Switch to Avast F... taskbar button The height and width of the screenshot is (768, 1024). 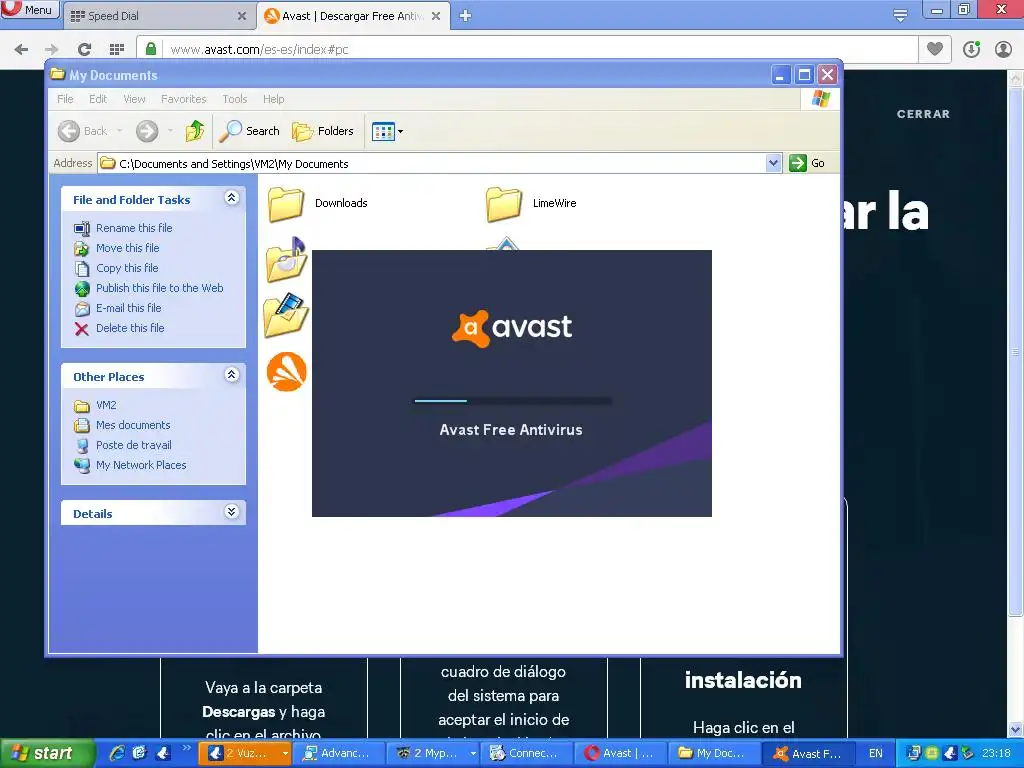[x=808, y=753]
